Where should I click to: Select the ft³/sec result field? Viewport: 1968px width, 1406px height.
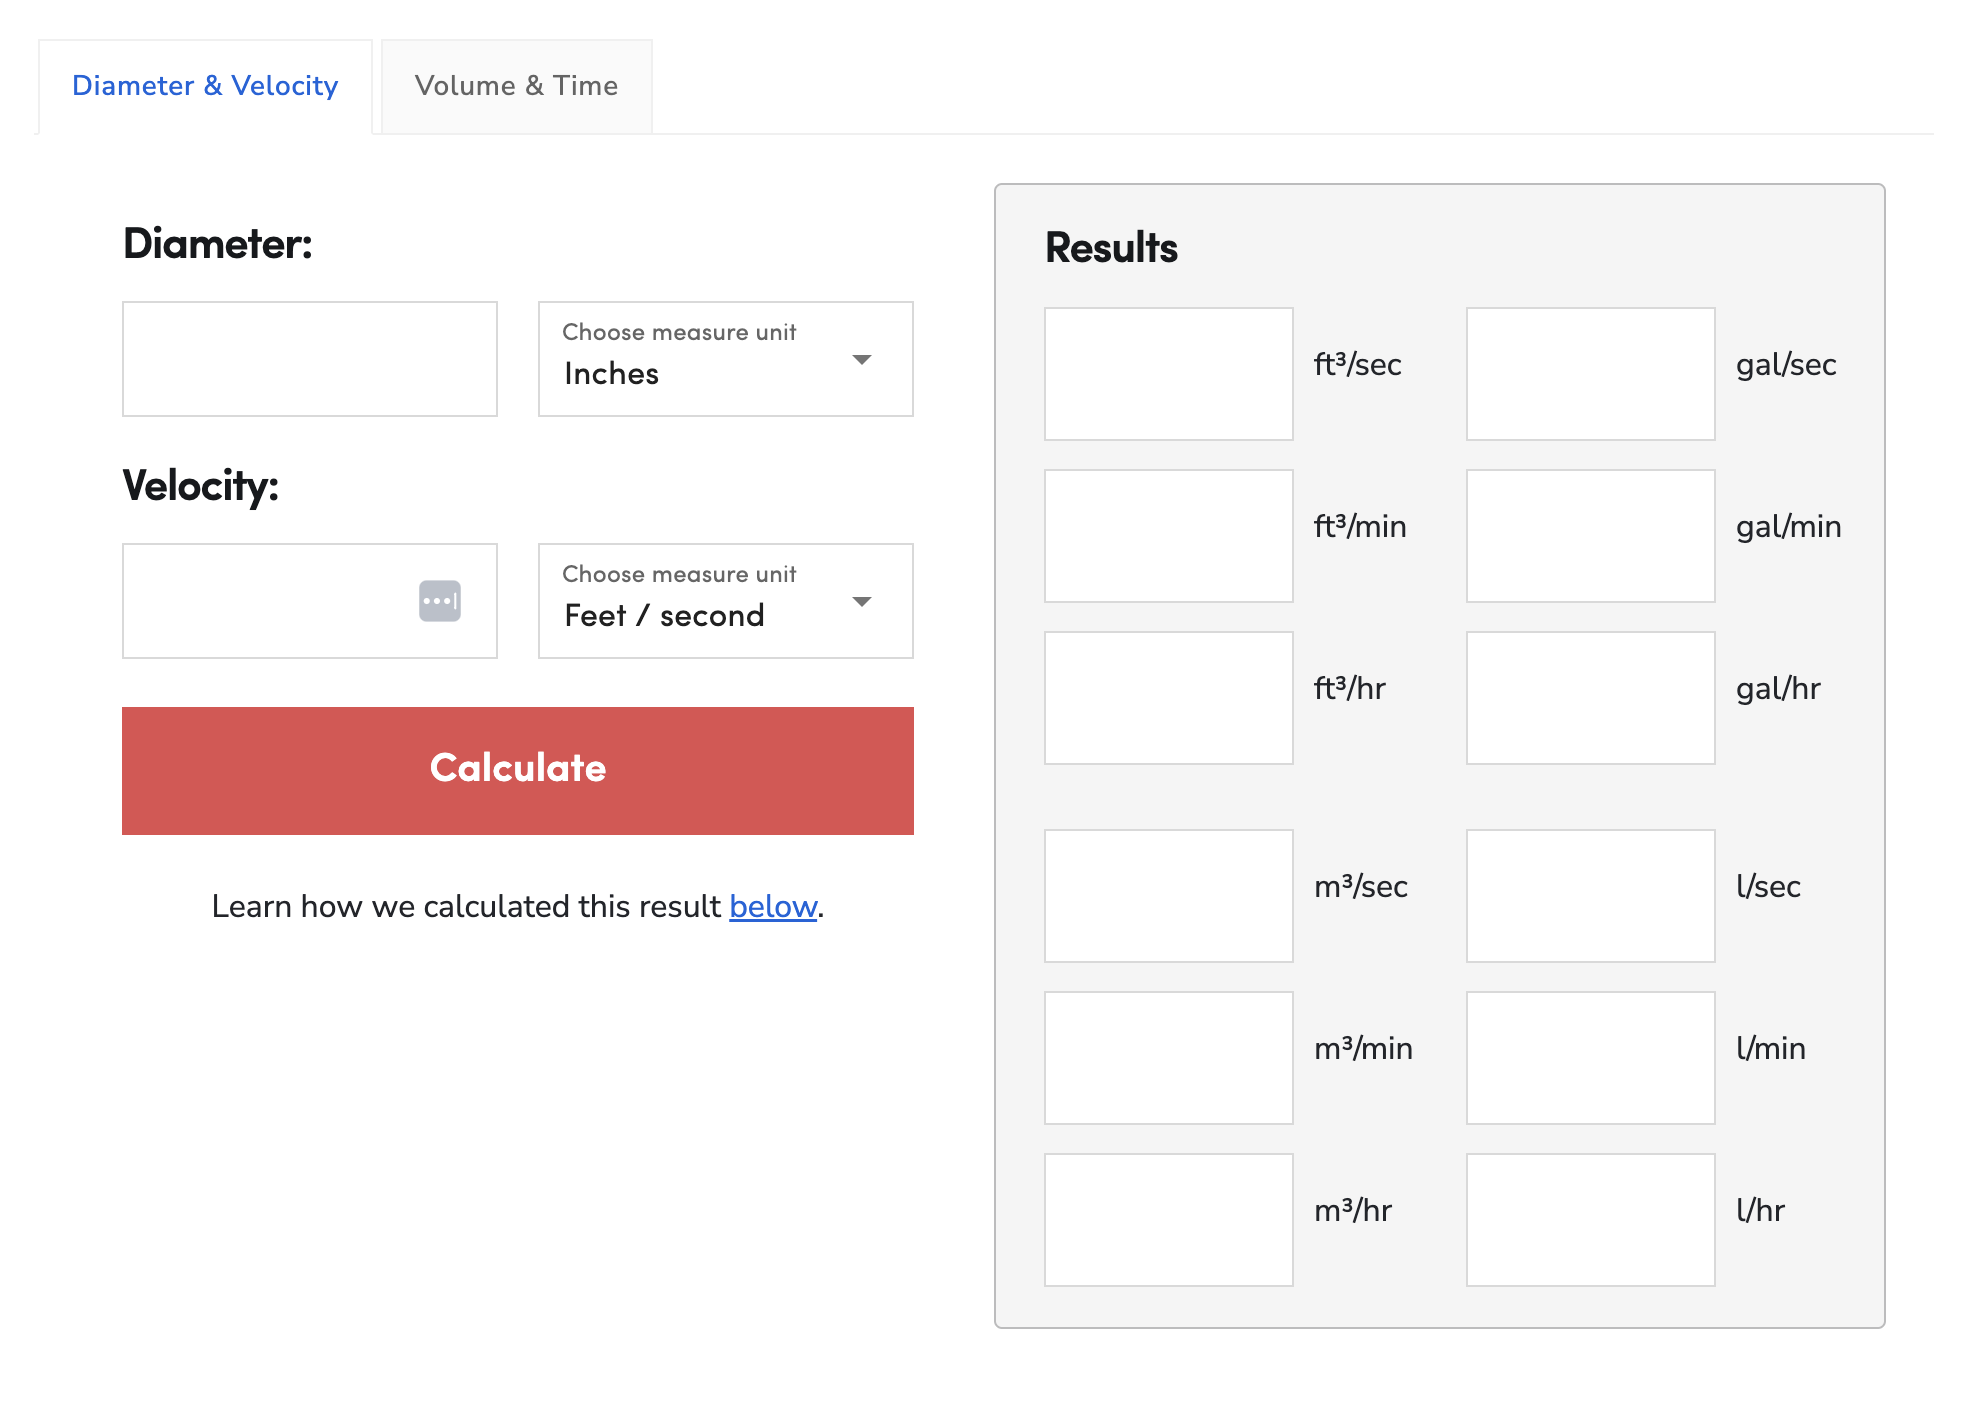click(x=1168, y=374)
